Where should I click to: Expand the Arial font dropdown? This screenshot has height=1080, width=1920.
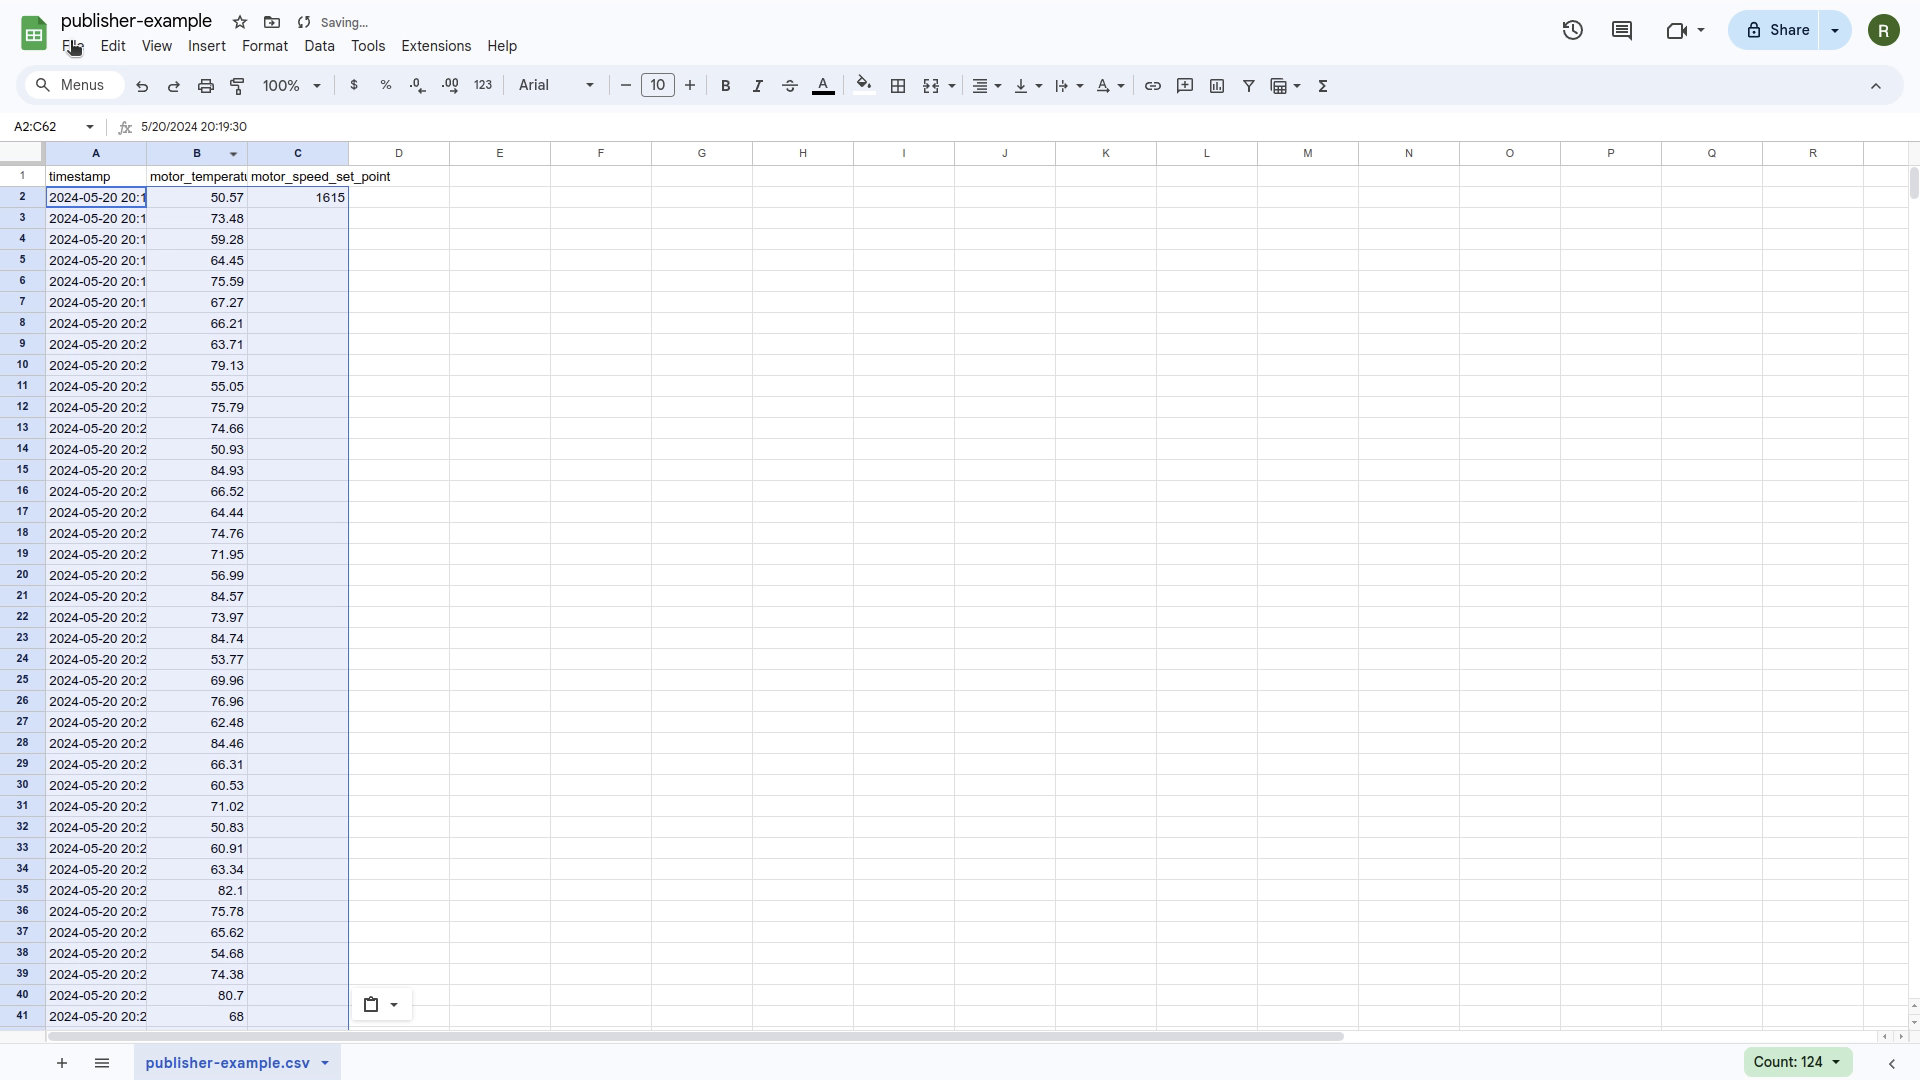[x=556, y=86]
